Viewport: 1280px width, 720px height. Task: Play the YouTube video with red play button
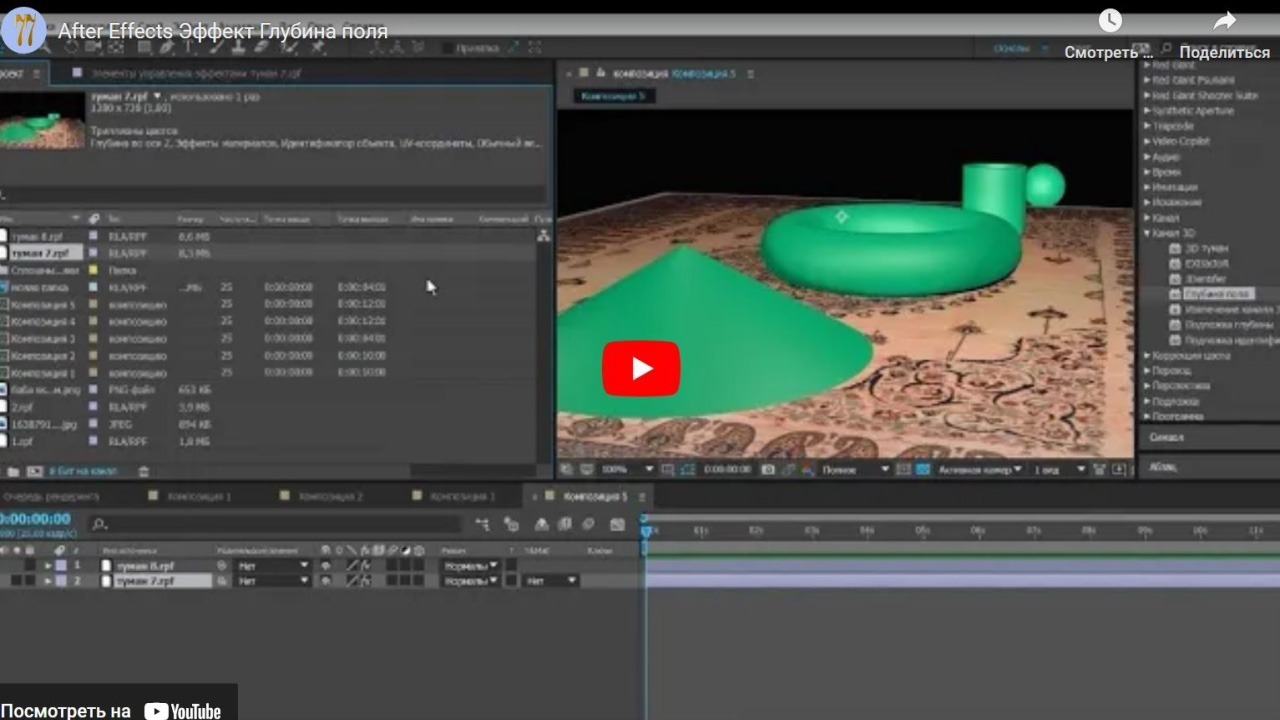pos(641,369)
